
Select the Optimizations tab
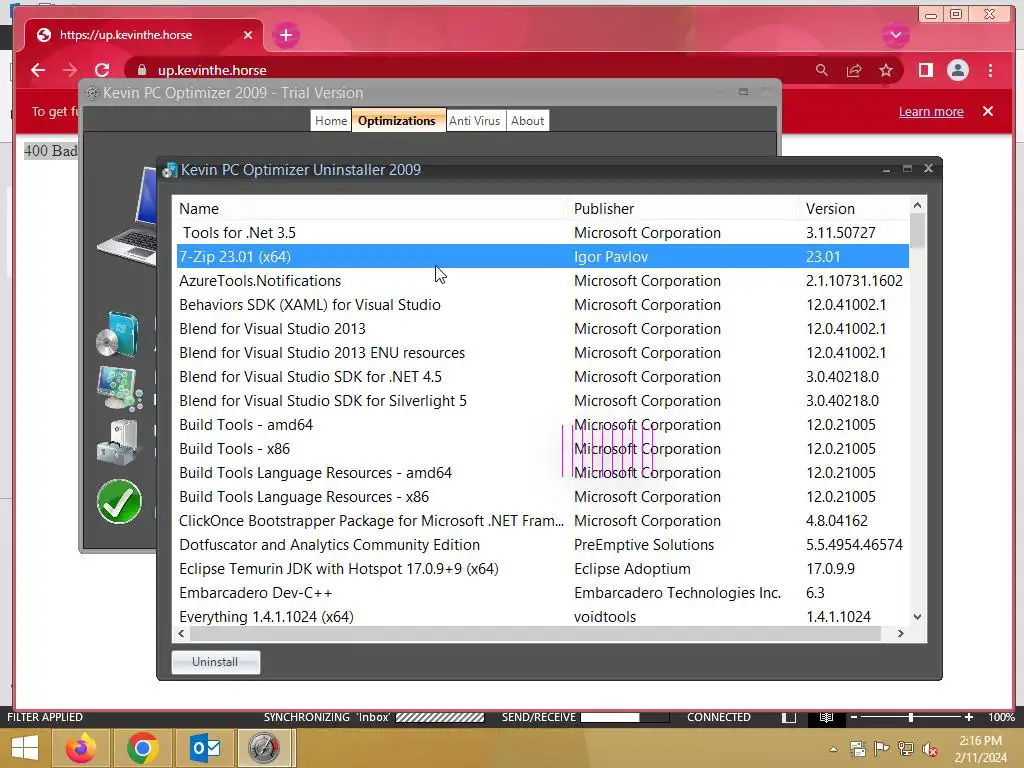point(396,121)
